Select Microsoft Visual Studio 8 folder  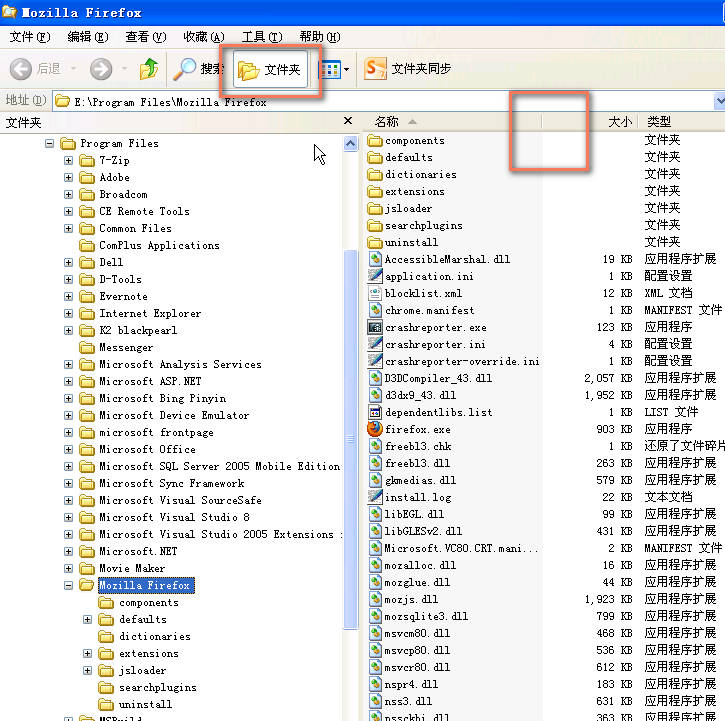click(x=174, y=517)
